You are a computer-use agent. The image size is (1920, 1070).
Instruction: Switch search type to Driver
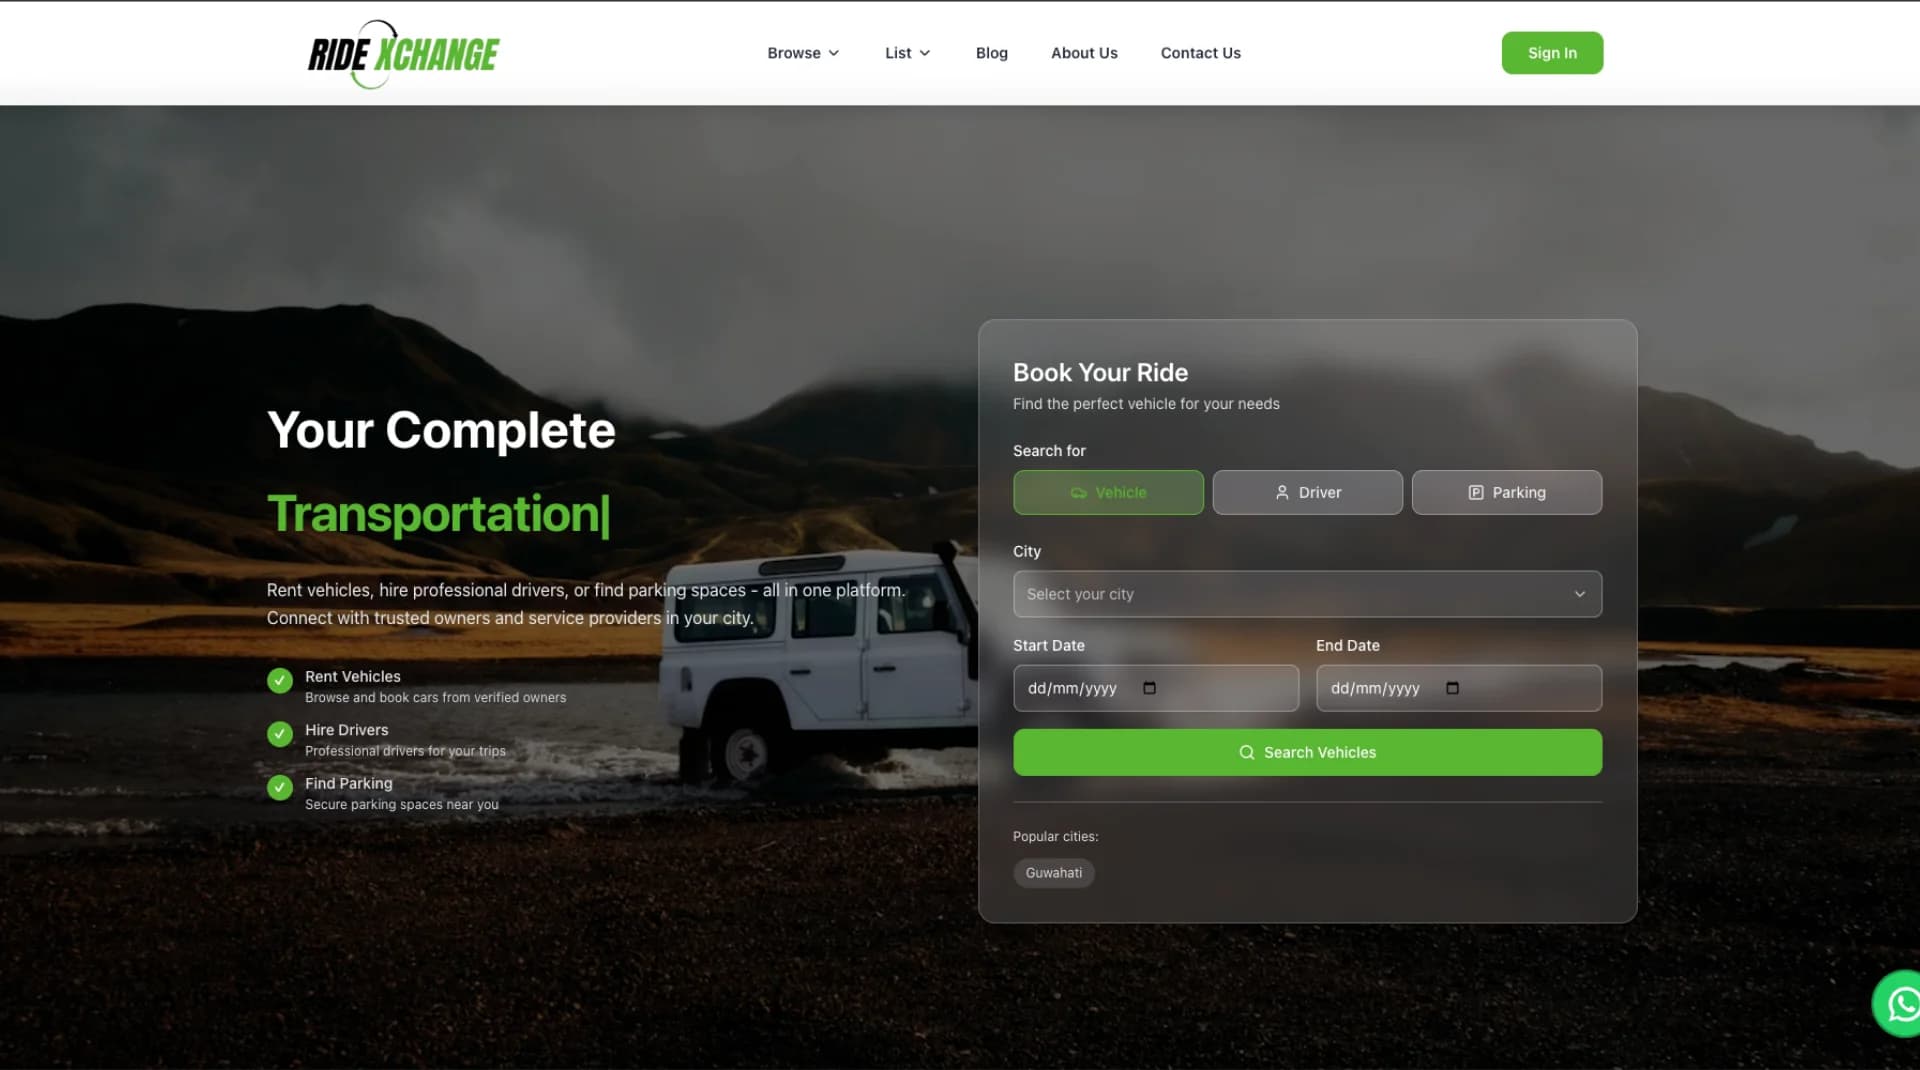1307,493
